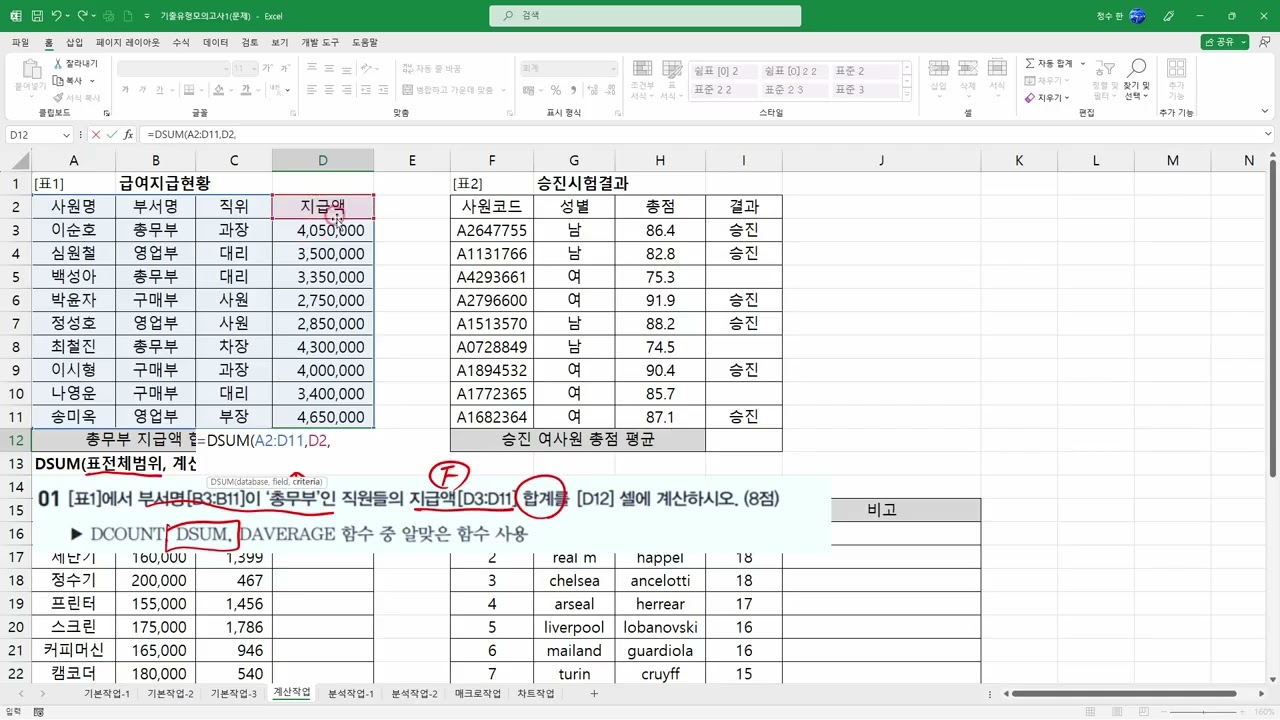Open the 분석작업-1 sheet tab
Viewport: 1280px width, 720px height.
tap(351, 693)
